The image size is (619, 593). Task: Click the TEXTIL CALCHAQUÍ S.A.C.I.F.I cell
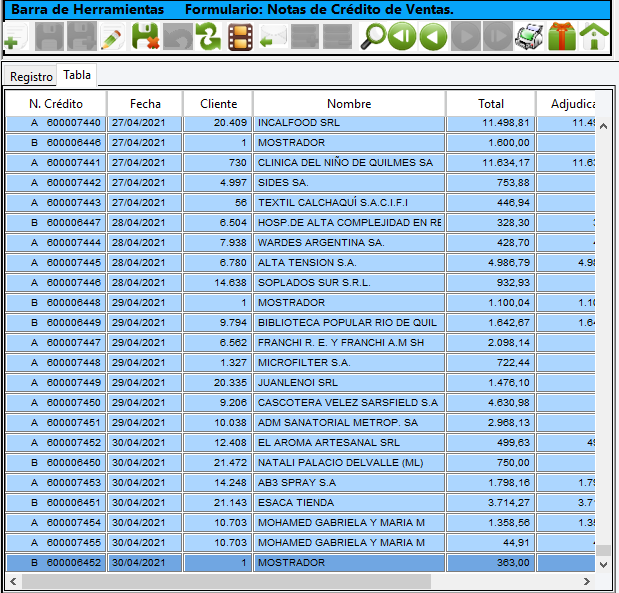[x=349, y=203]
